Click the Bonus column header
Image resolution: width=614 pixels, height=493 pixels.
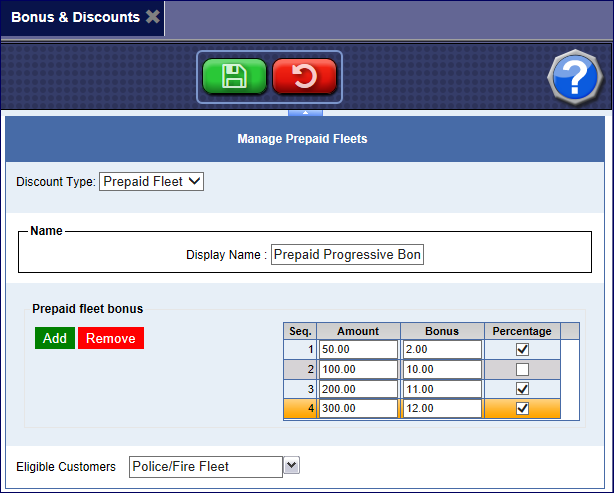(441, 331)
